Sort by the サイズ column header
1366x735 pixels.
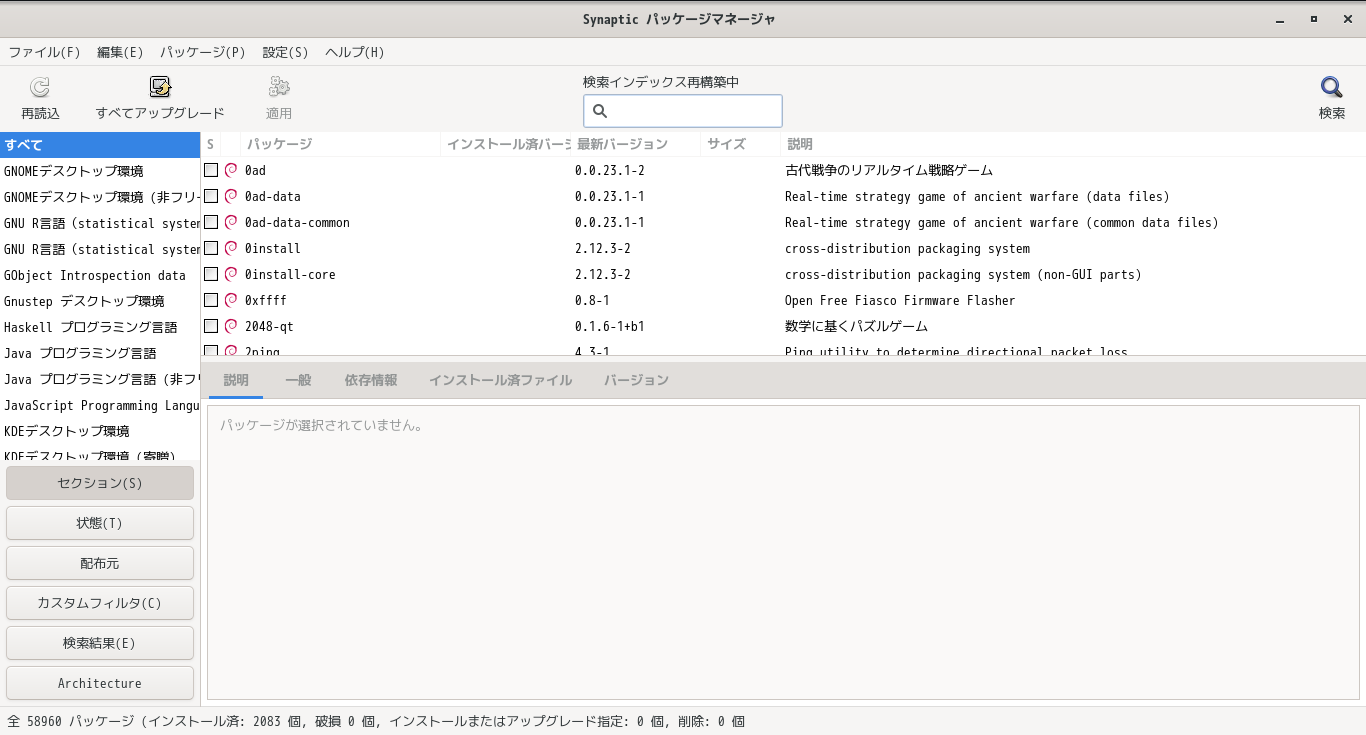tap(740, 144)
